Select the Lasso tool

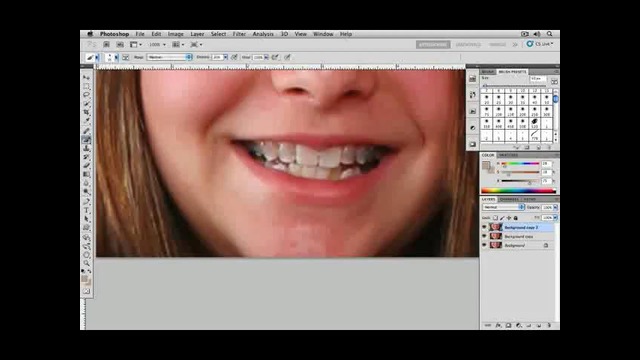tap(87, 95)
